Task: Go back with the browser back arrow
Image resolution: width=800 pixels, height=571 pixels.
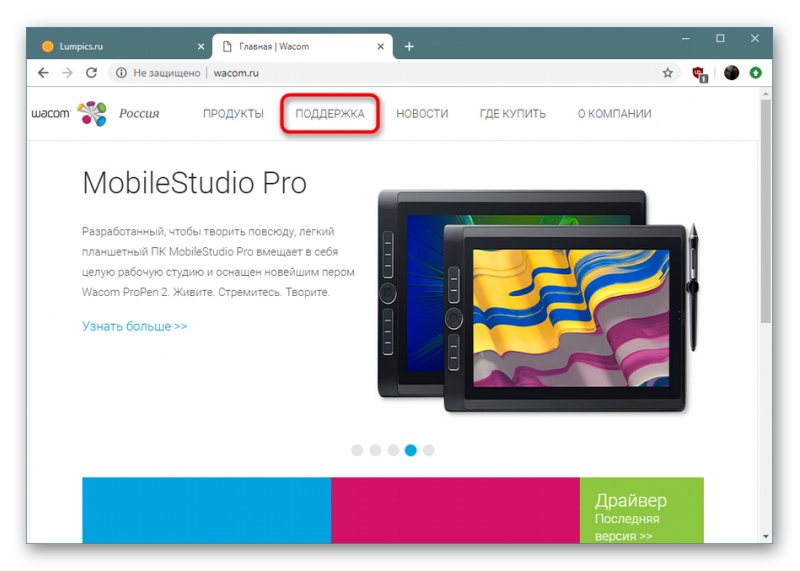Action: (x=43, y=73)
